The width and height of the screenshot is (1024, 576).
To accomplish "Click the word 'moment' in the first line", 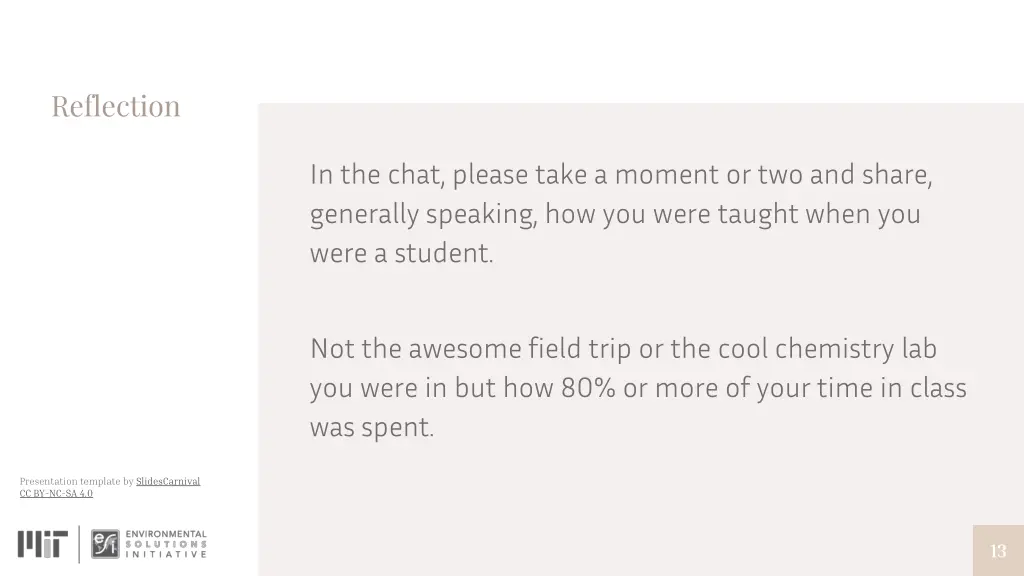I will coord(666,175).
